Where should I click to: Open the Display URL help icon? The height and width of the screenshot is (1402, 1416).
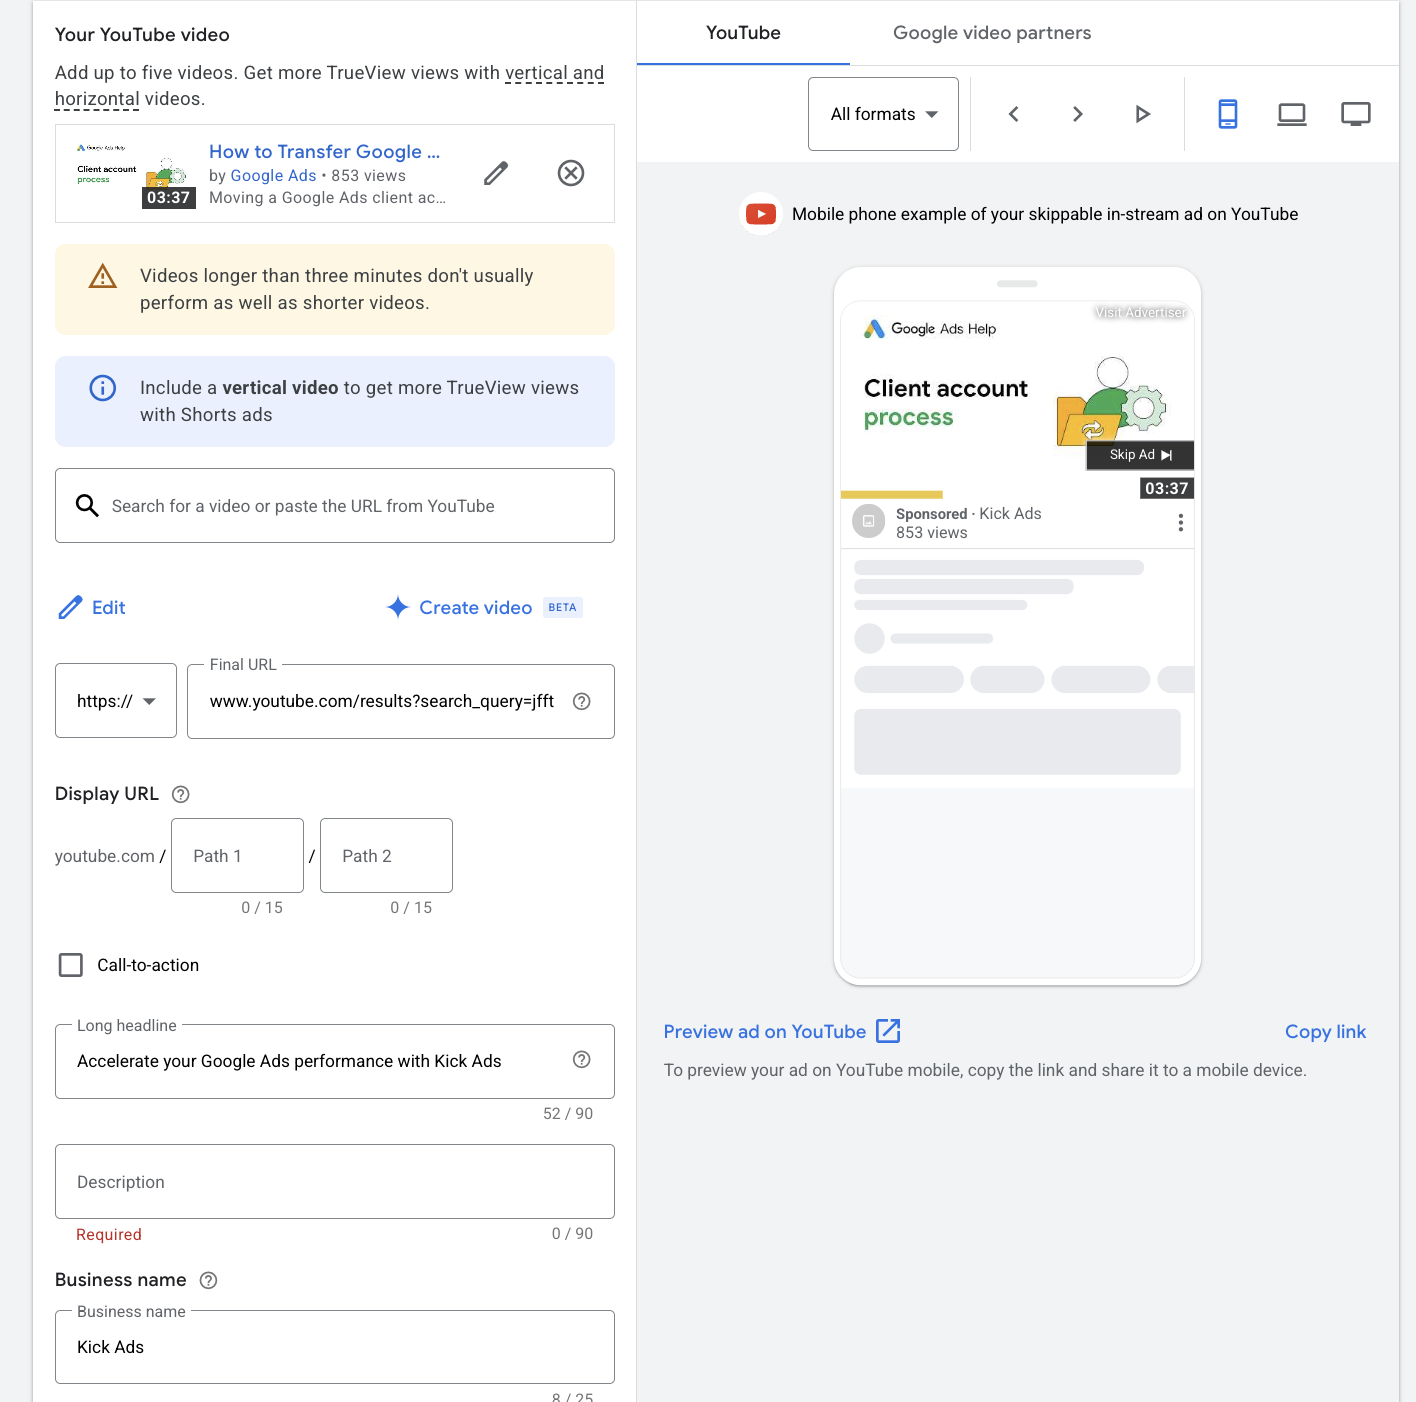pyautogui.click(x=181, y=794)
